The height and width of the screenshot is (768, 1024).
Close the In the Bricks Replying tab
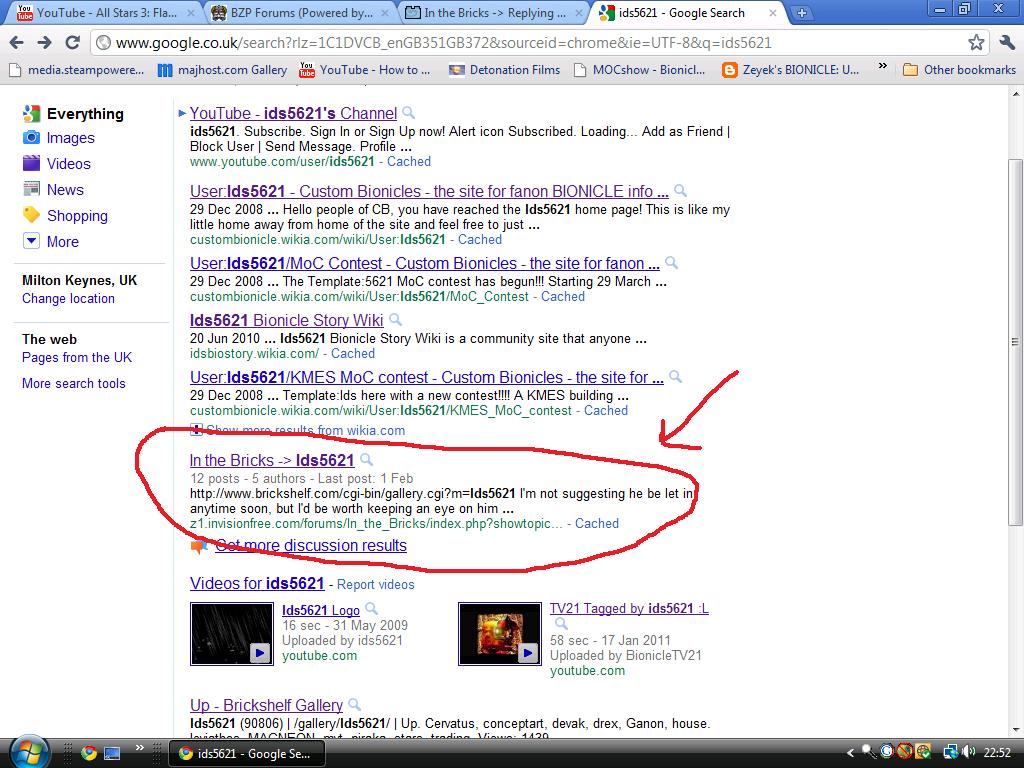(579, 13)
